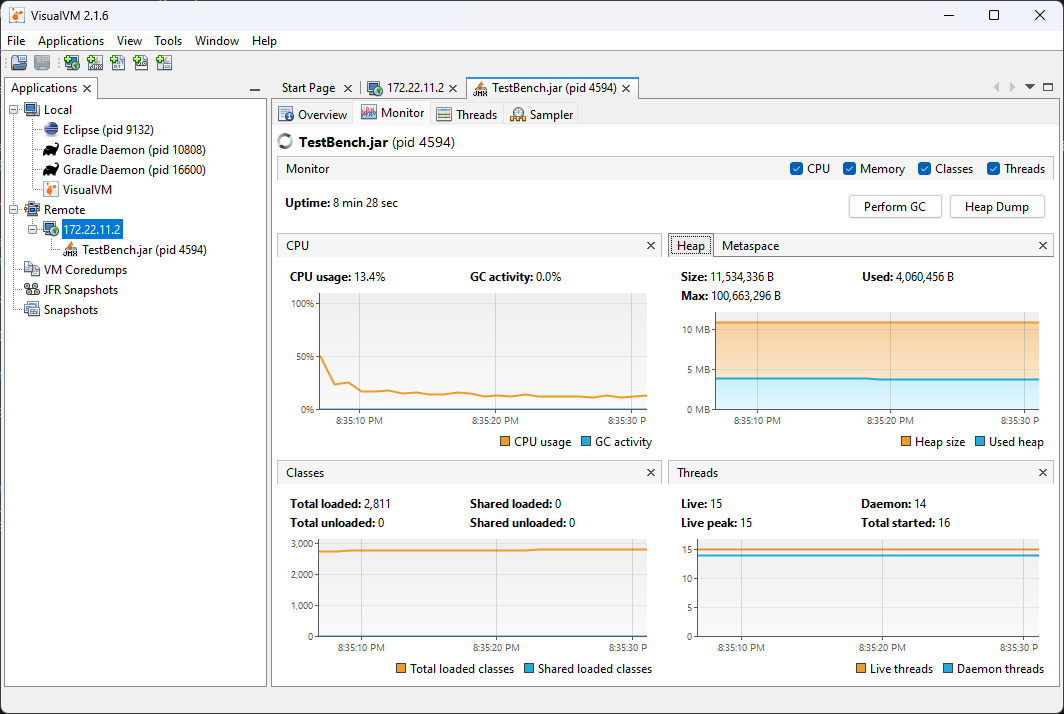Click Gradle Daemon pid 16600 elephant icon

[x=51, y=169]
